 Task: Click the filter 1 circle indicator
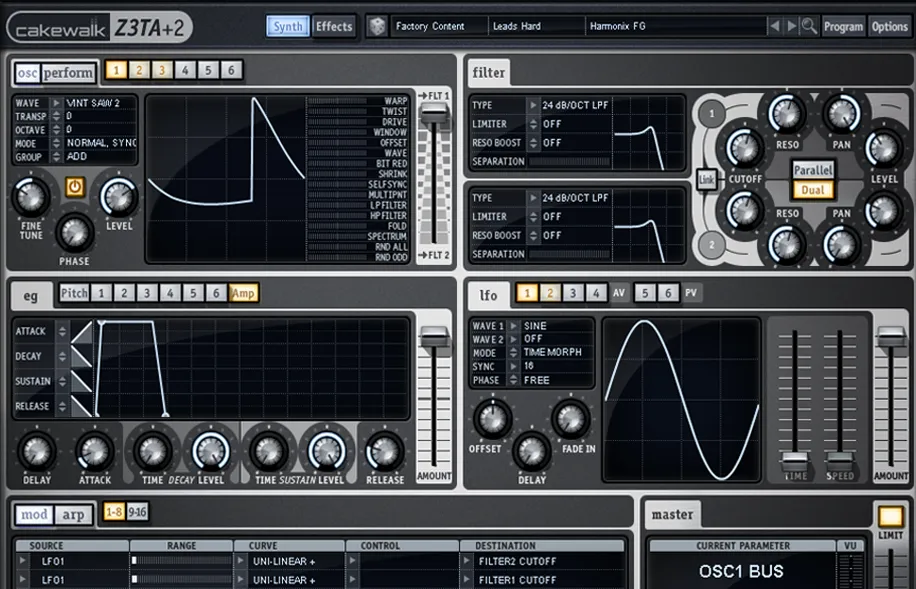click(x=711, y=113)
